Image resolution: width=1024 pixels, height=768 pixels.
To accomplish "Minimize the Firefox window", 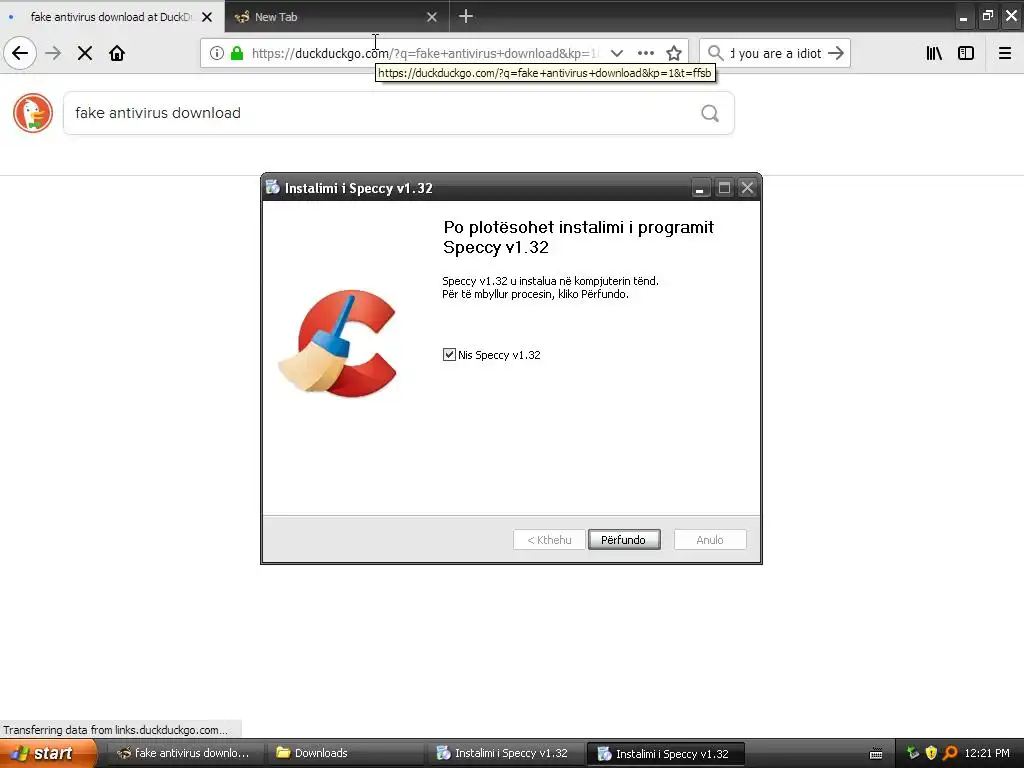I will (963, 16).
